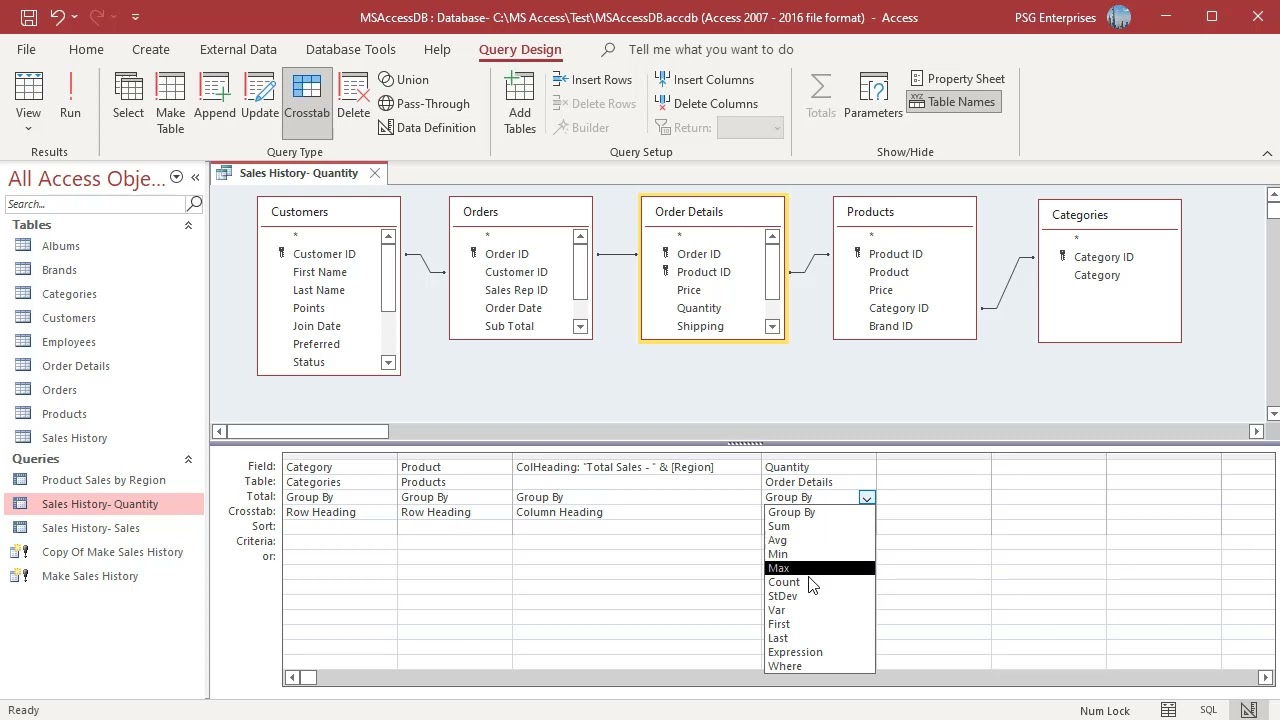
Task: Undo the last action in Quick Access toolbar
Action: [57, 17]
